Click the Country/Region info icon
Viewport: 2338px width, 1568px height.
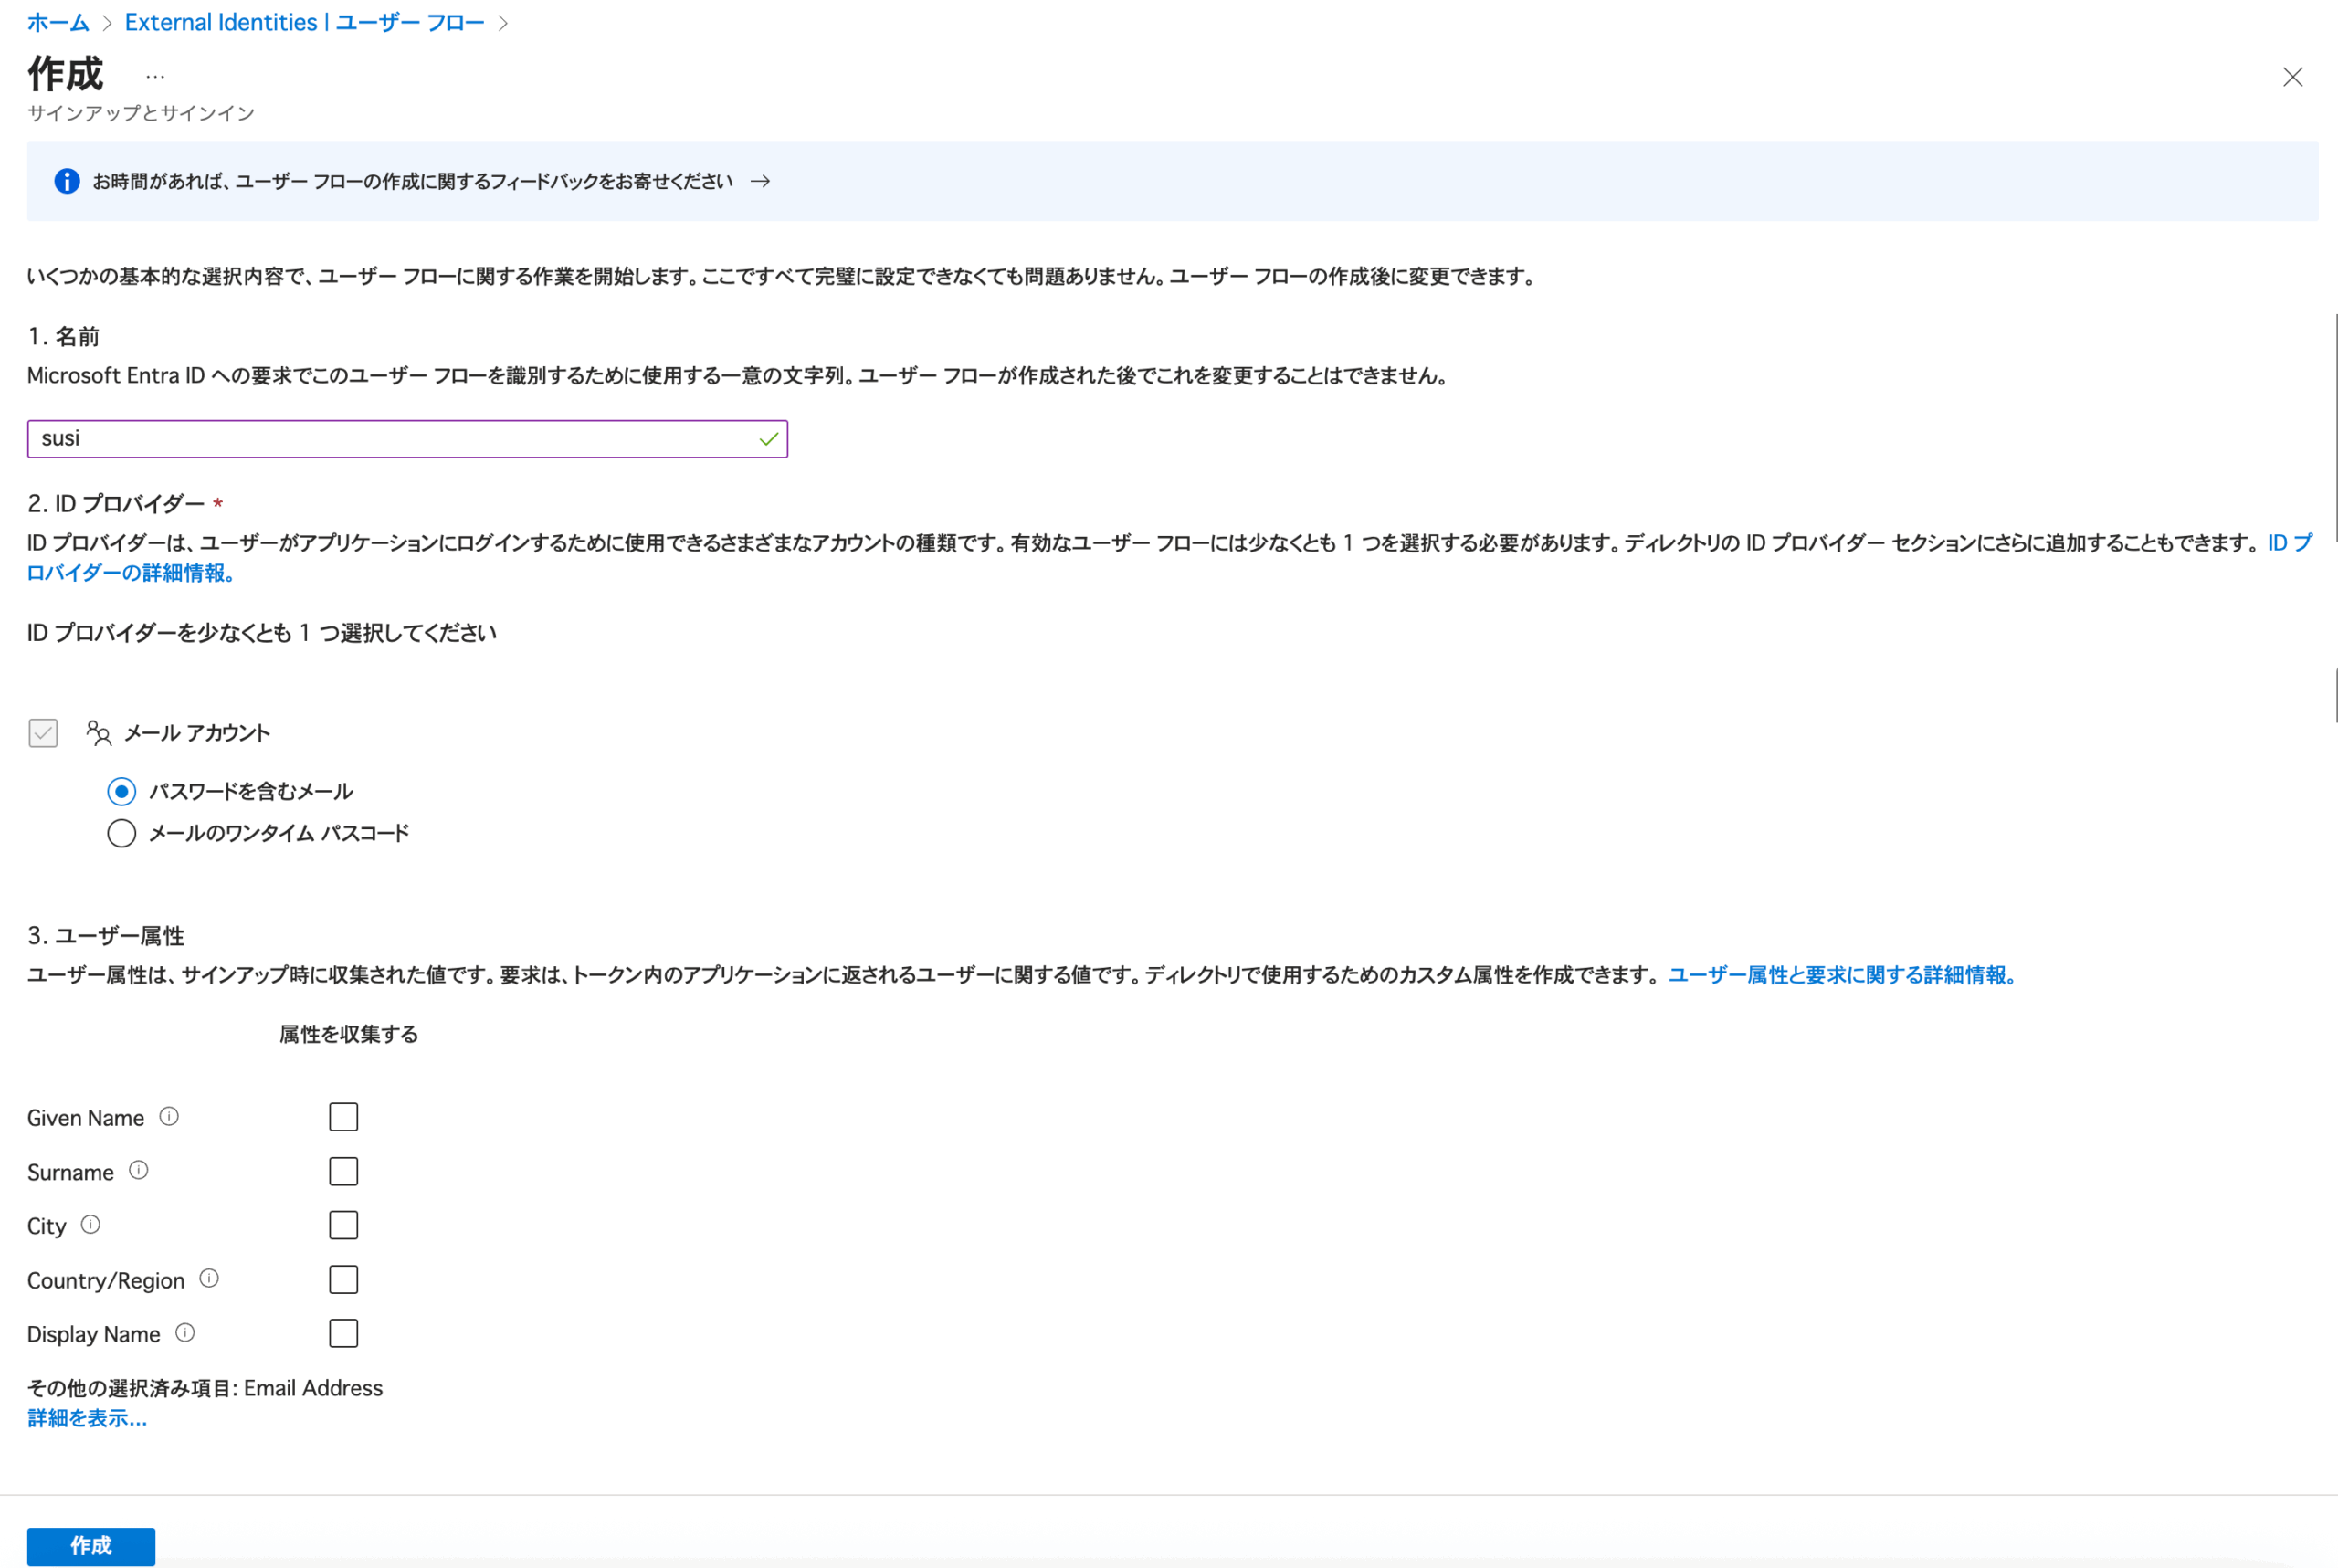pyautogui.click(x=209, y=1279)
